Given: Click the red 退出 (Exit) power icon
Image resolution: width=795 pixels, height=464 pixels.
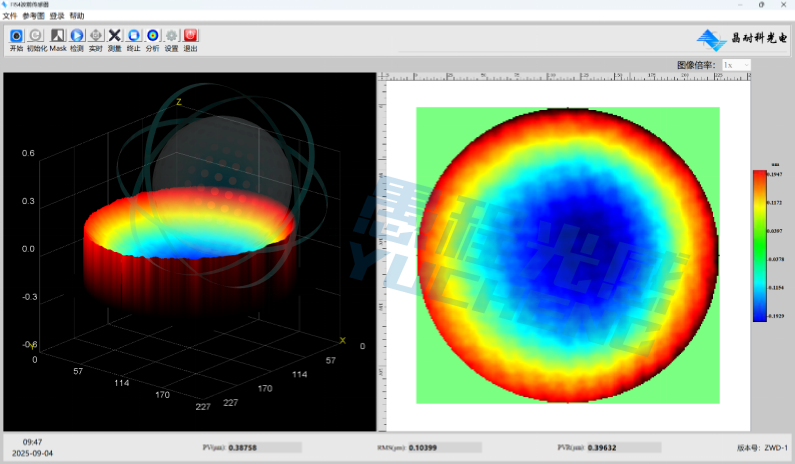Looking at the screenshot, I should click(x=190, y=35).
